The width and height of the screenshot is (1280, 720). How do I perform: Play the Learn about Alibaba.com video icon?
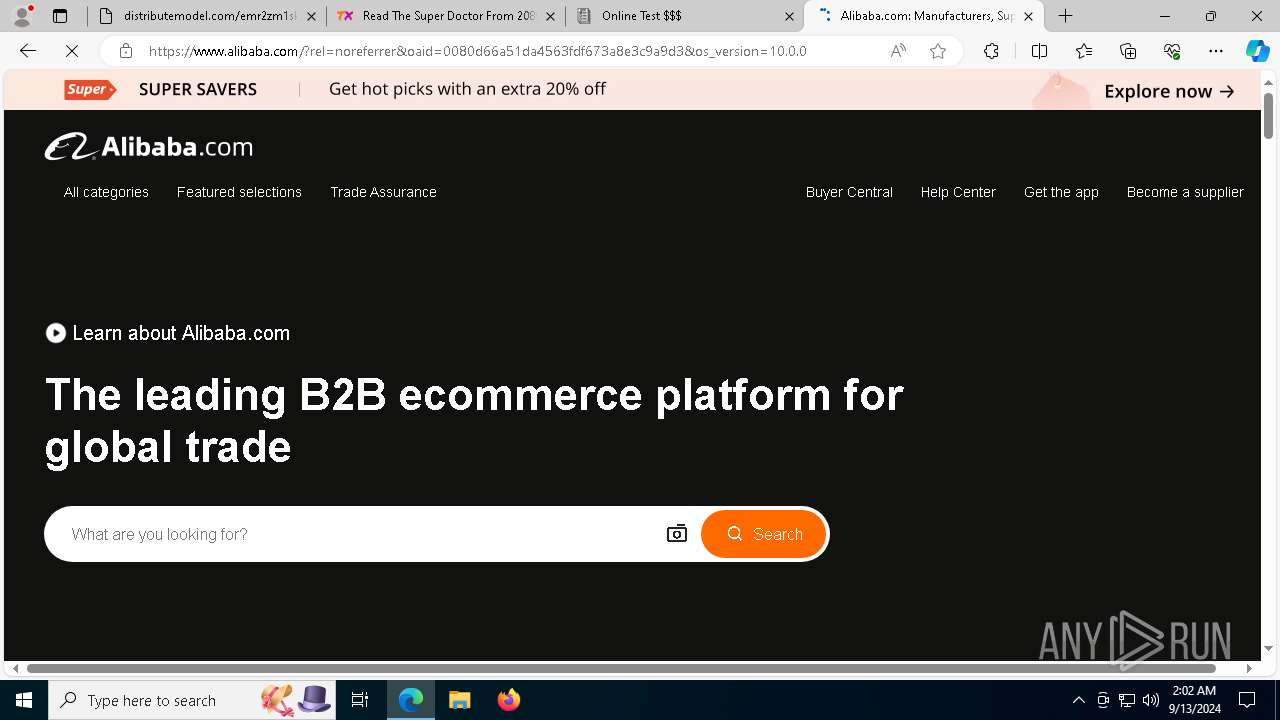point(56,333)
